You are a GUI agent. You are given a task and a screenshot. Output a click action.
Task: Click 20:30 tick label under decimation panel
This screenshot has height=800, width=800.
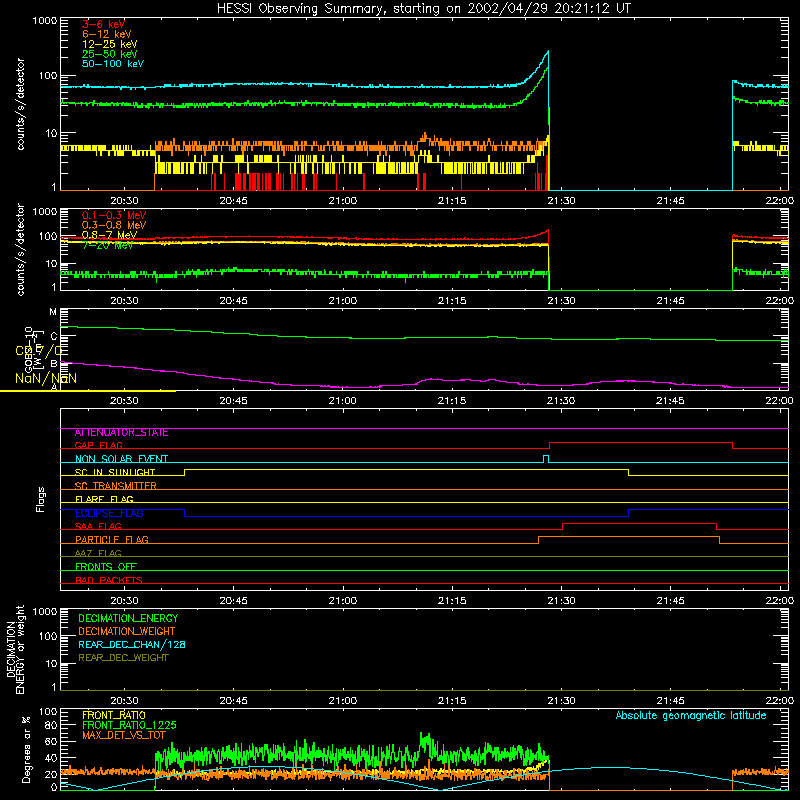[124, 701]
